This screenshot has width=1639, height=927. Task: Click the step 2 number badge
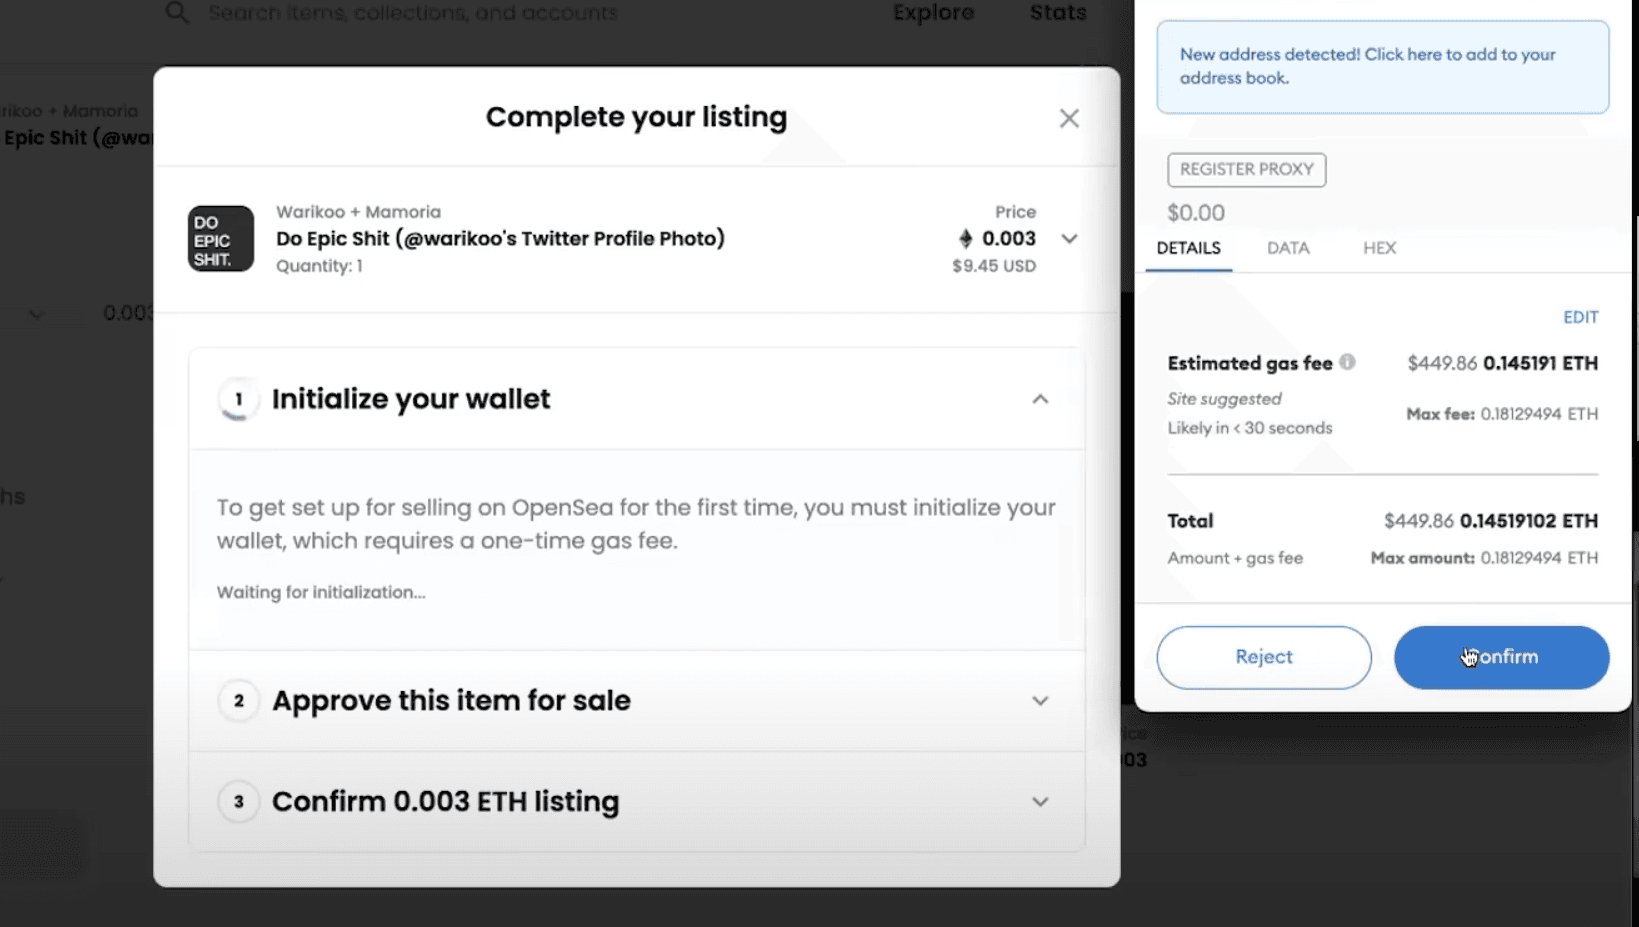coord(238,701)
